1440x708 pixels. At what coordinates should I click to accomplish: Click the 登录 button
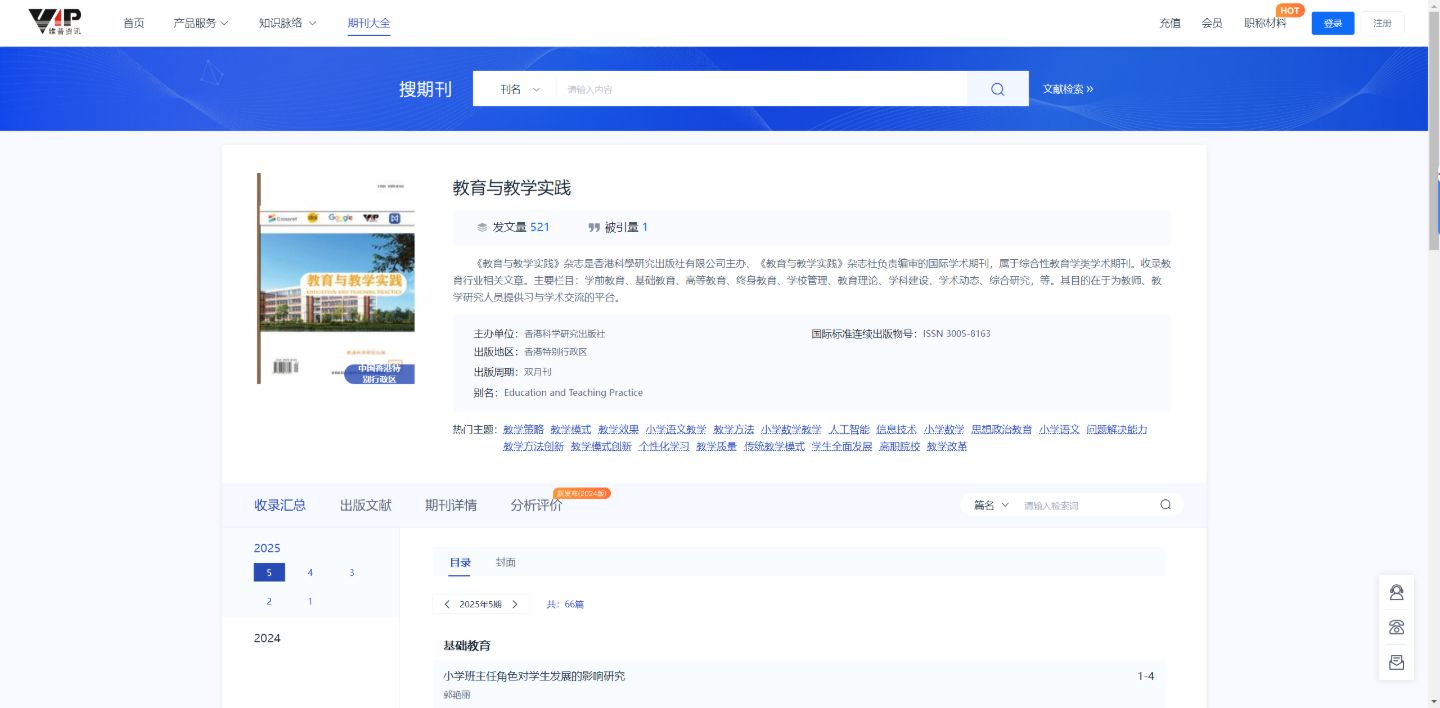(1332, 22)
